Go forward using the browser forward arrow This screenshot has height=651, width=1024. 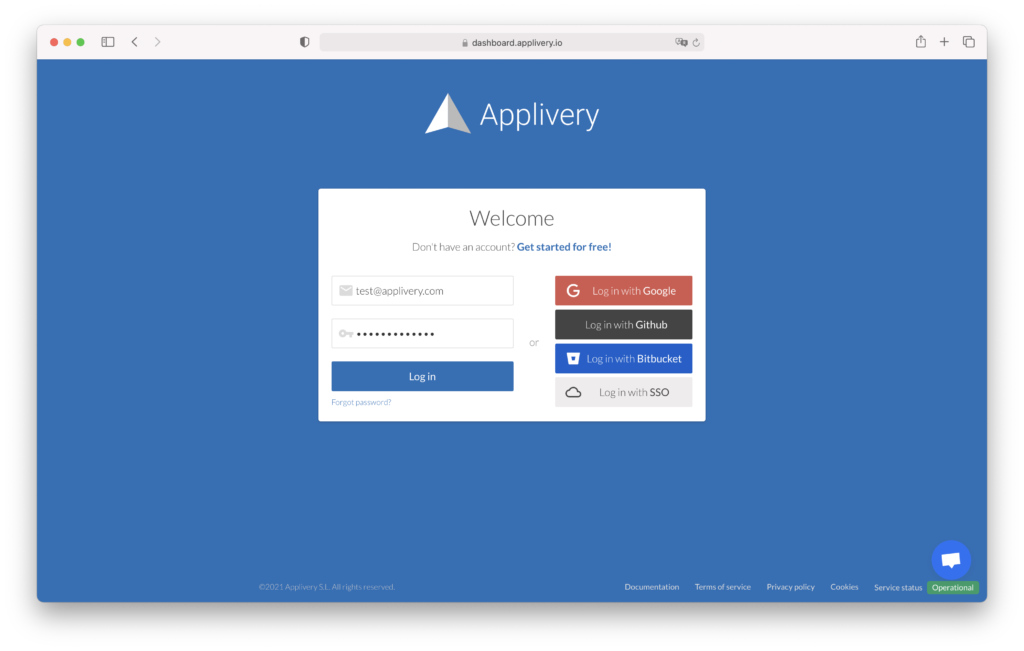pos(157,42)
